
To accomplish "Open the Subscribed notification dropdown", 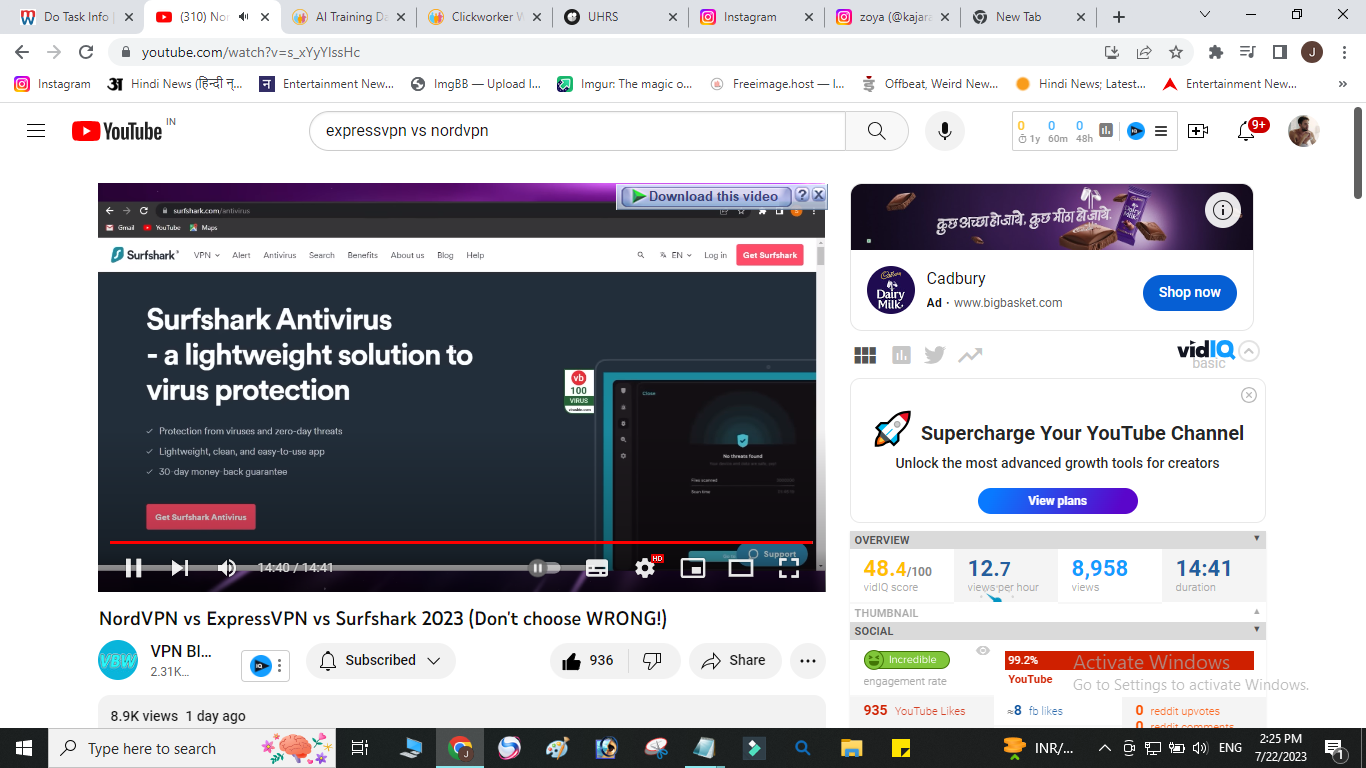I will point(381,661).
